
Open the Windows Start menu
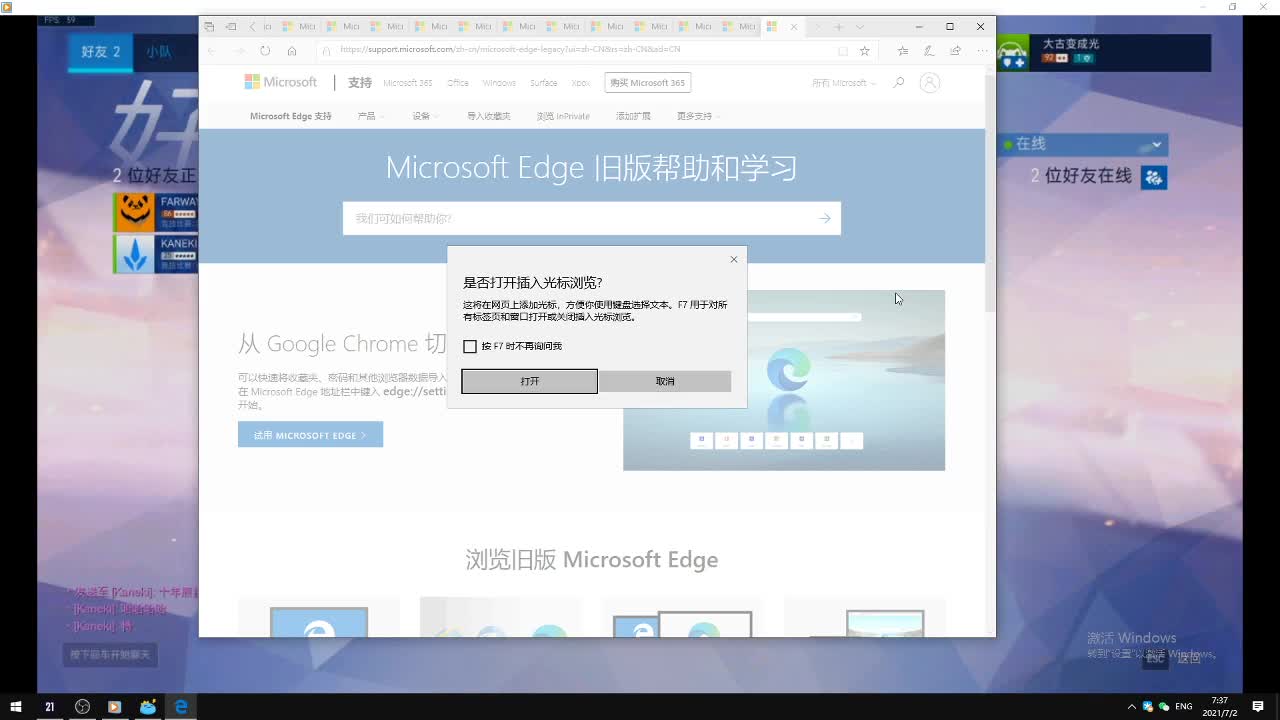point(17,707)
